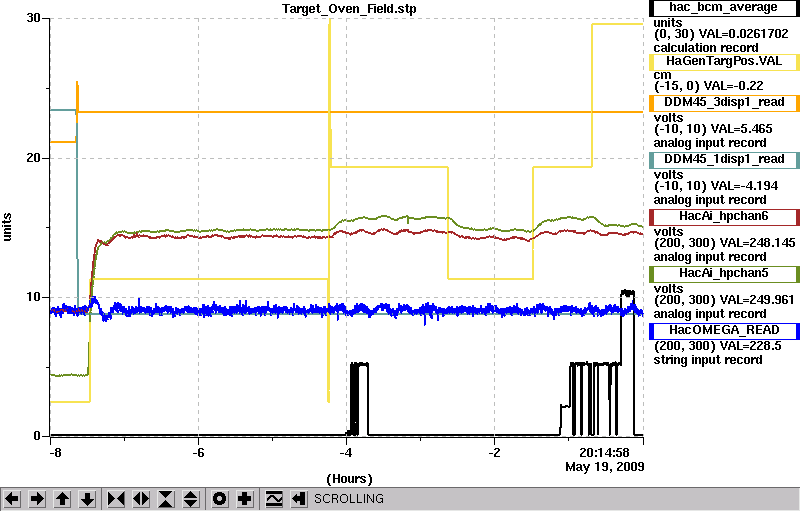Image resolution: width=800 pixels, height=511 pixels.
Task: Click the 20 y-axis tick label
Action: [34, 158]
